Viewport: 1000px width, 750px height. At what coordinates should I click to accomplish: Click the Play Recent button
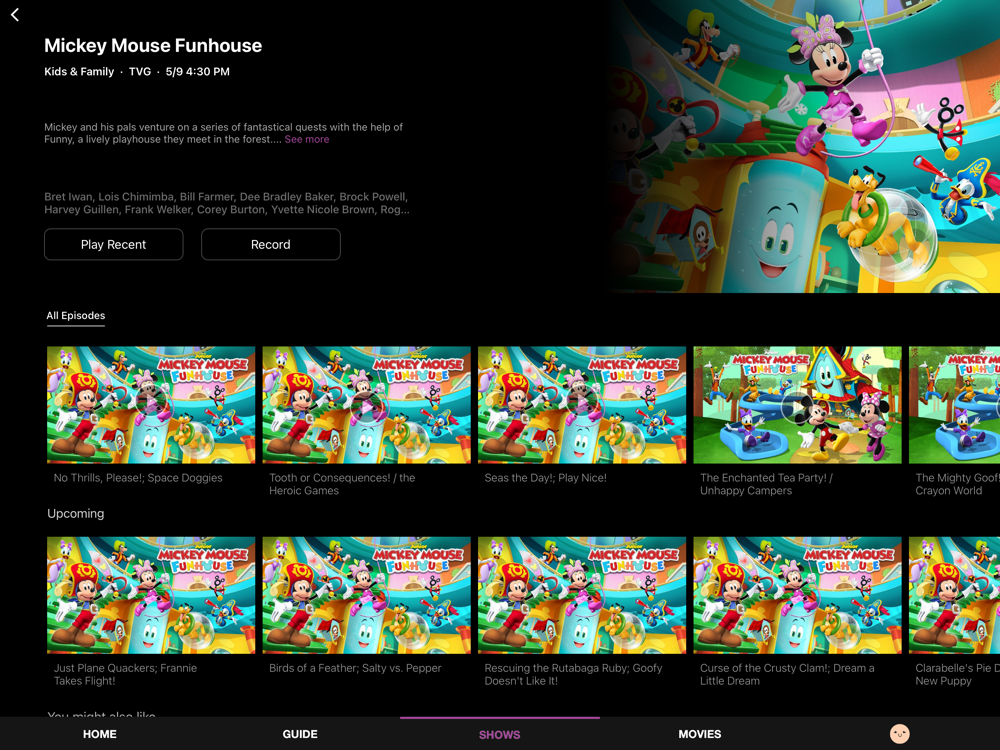(114, 244)
